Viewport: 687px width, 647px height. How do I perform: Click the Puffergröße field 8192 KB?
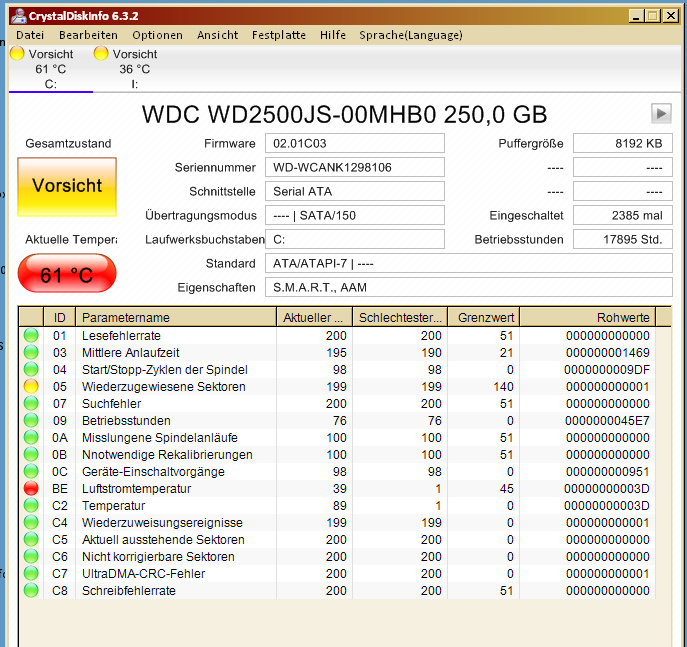[623, 143]
